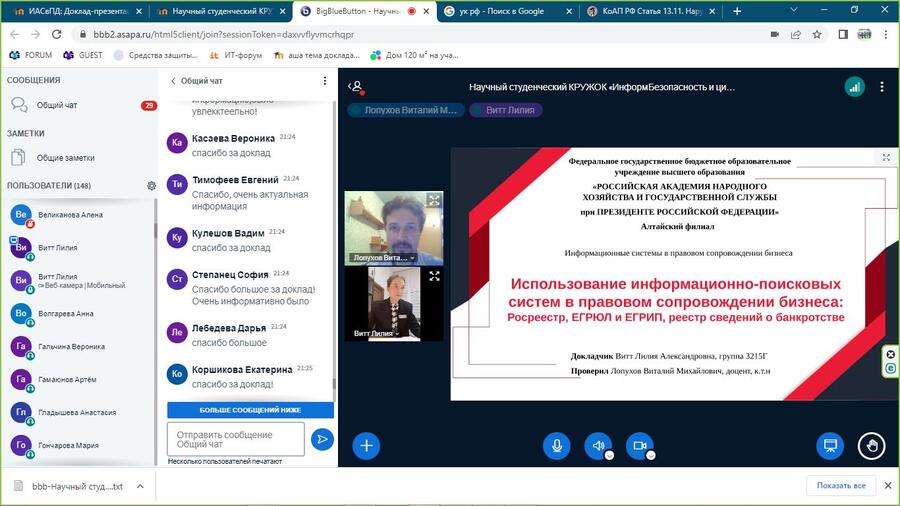This screenshot has width=900, height=506.
Task: Open camera permission icon in address bar
Action: [774, 34]
